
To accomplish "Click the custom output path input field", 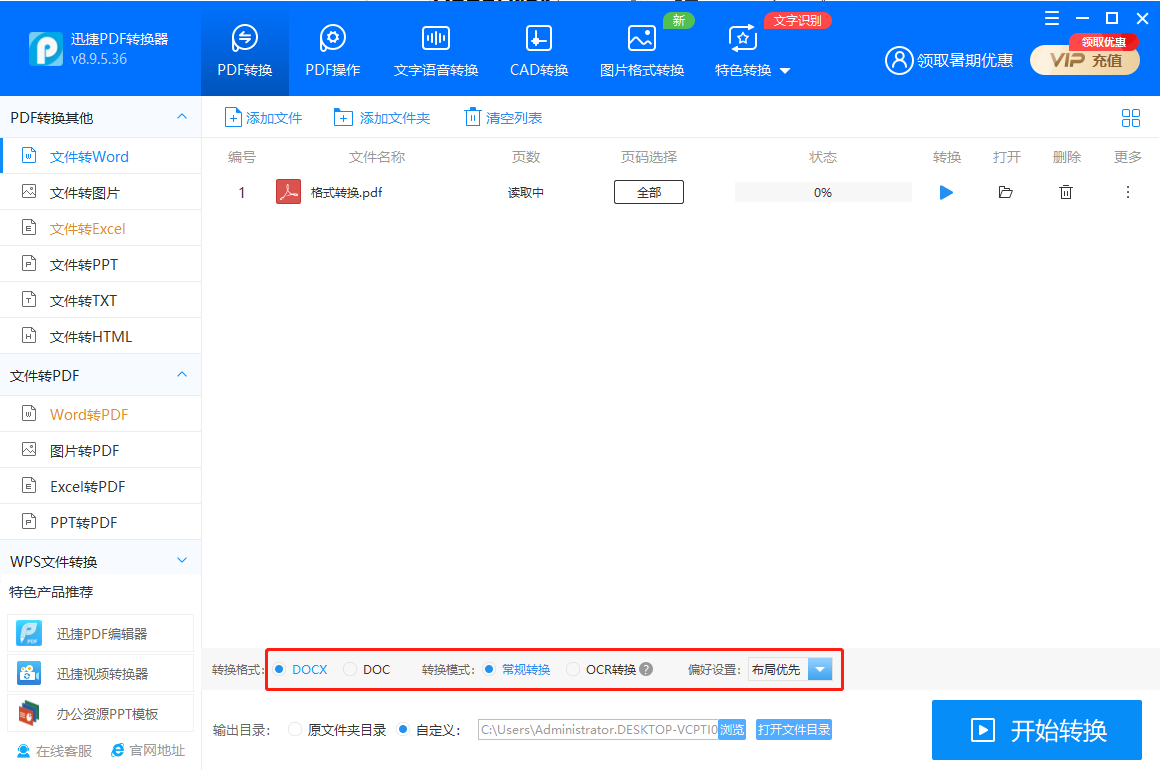I will pos(595,730).
